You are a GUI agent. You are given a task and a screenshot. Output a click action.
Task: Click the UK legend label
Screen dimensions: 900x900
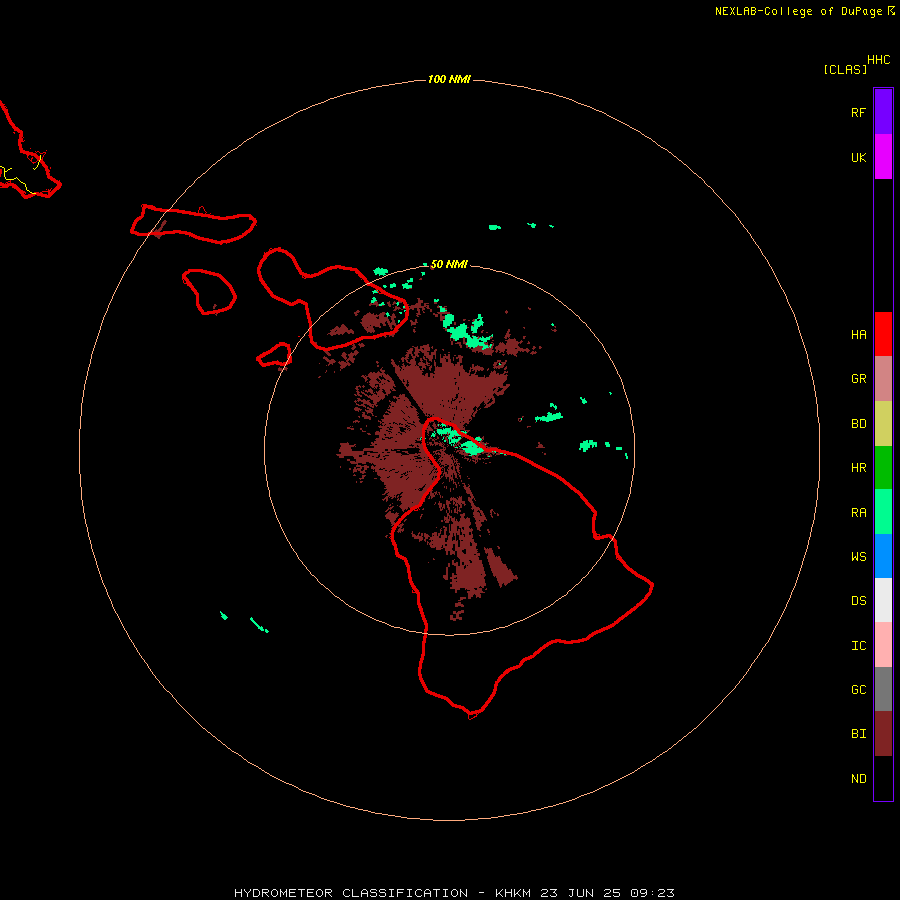[x=858, y=157]
